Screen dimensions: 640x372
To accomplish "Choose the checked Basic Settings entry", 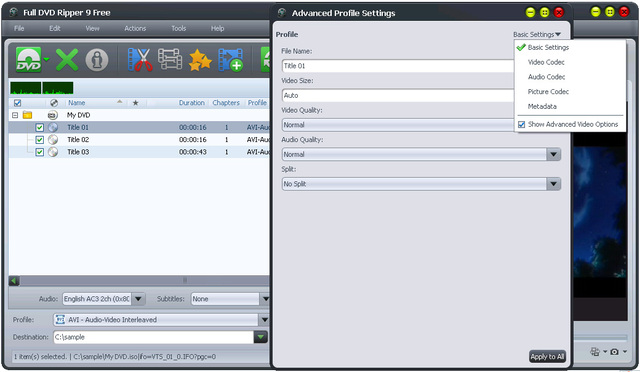I will click(x=548, y=47).
